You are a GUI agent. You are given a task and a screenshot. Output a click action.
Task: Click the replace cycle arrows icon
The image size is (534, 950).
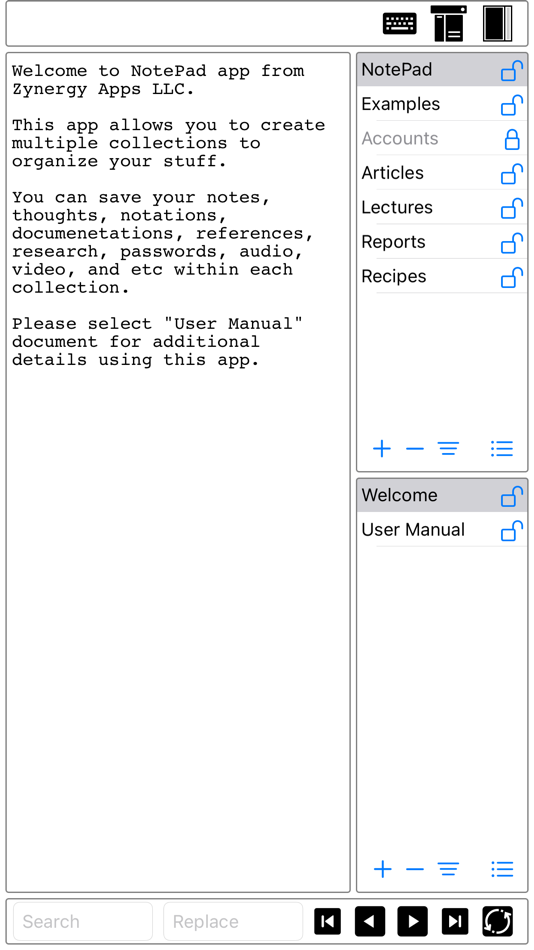click(x=498, y=922)
